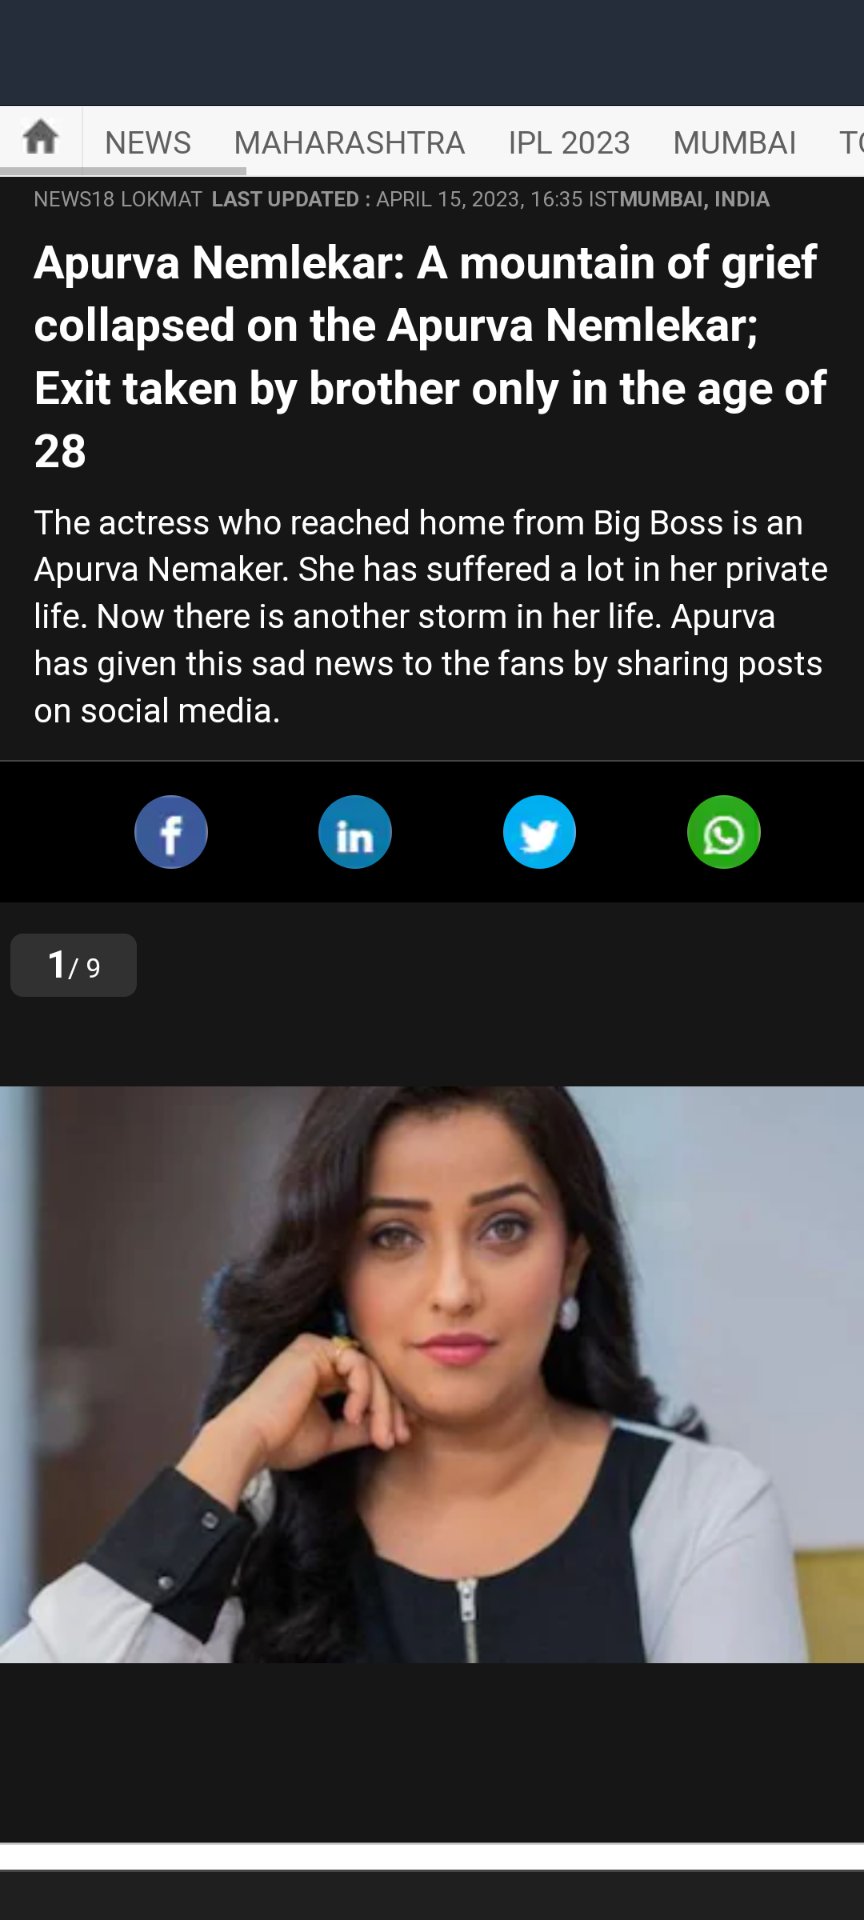Screen dimensions: 864x1920
Task: Click the article summary paragraph
Action: (431, 616)
